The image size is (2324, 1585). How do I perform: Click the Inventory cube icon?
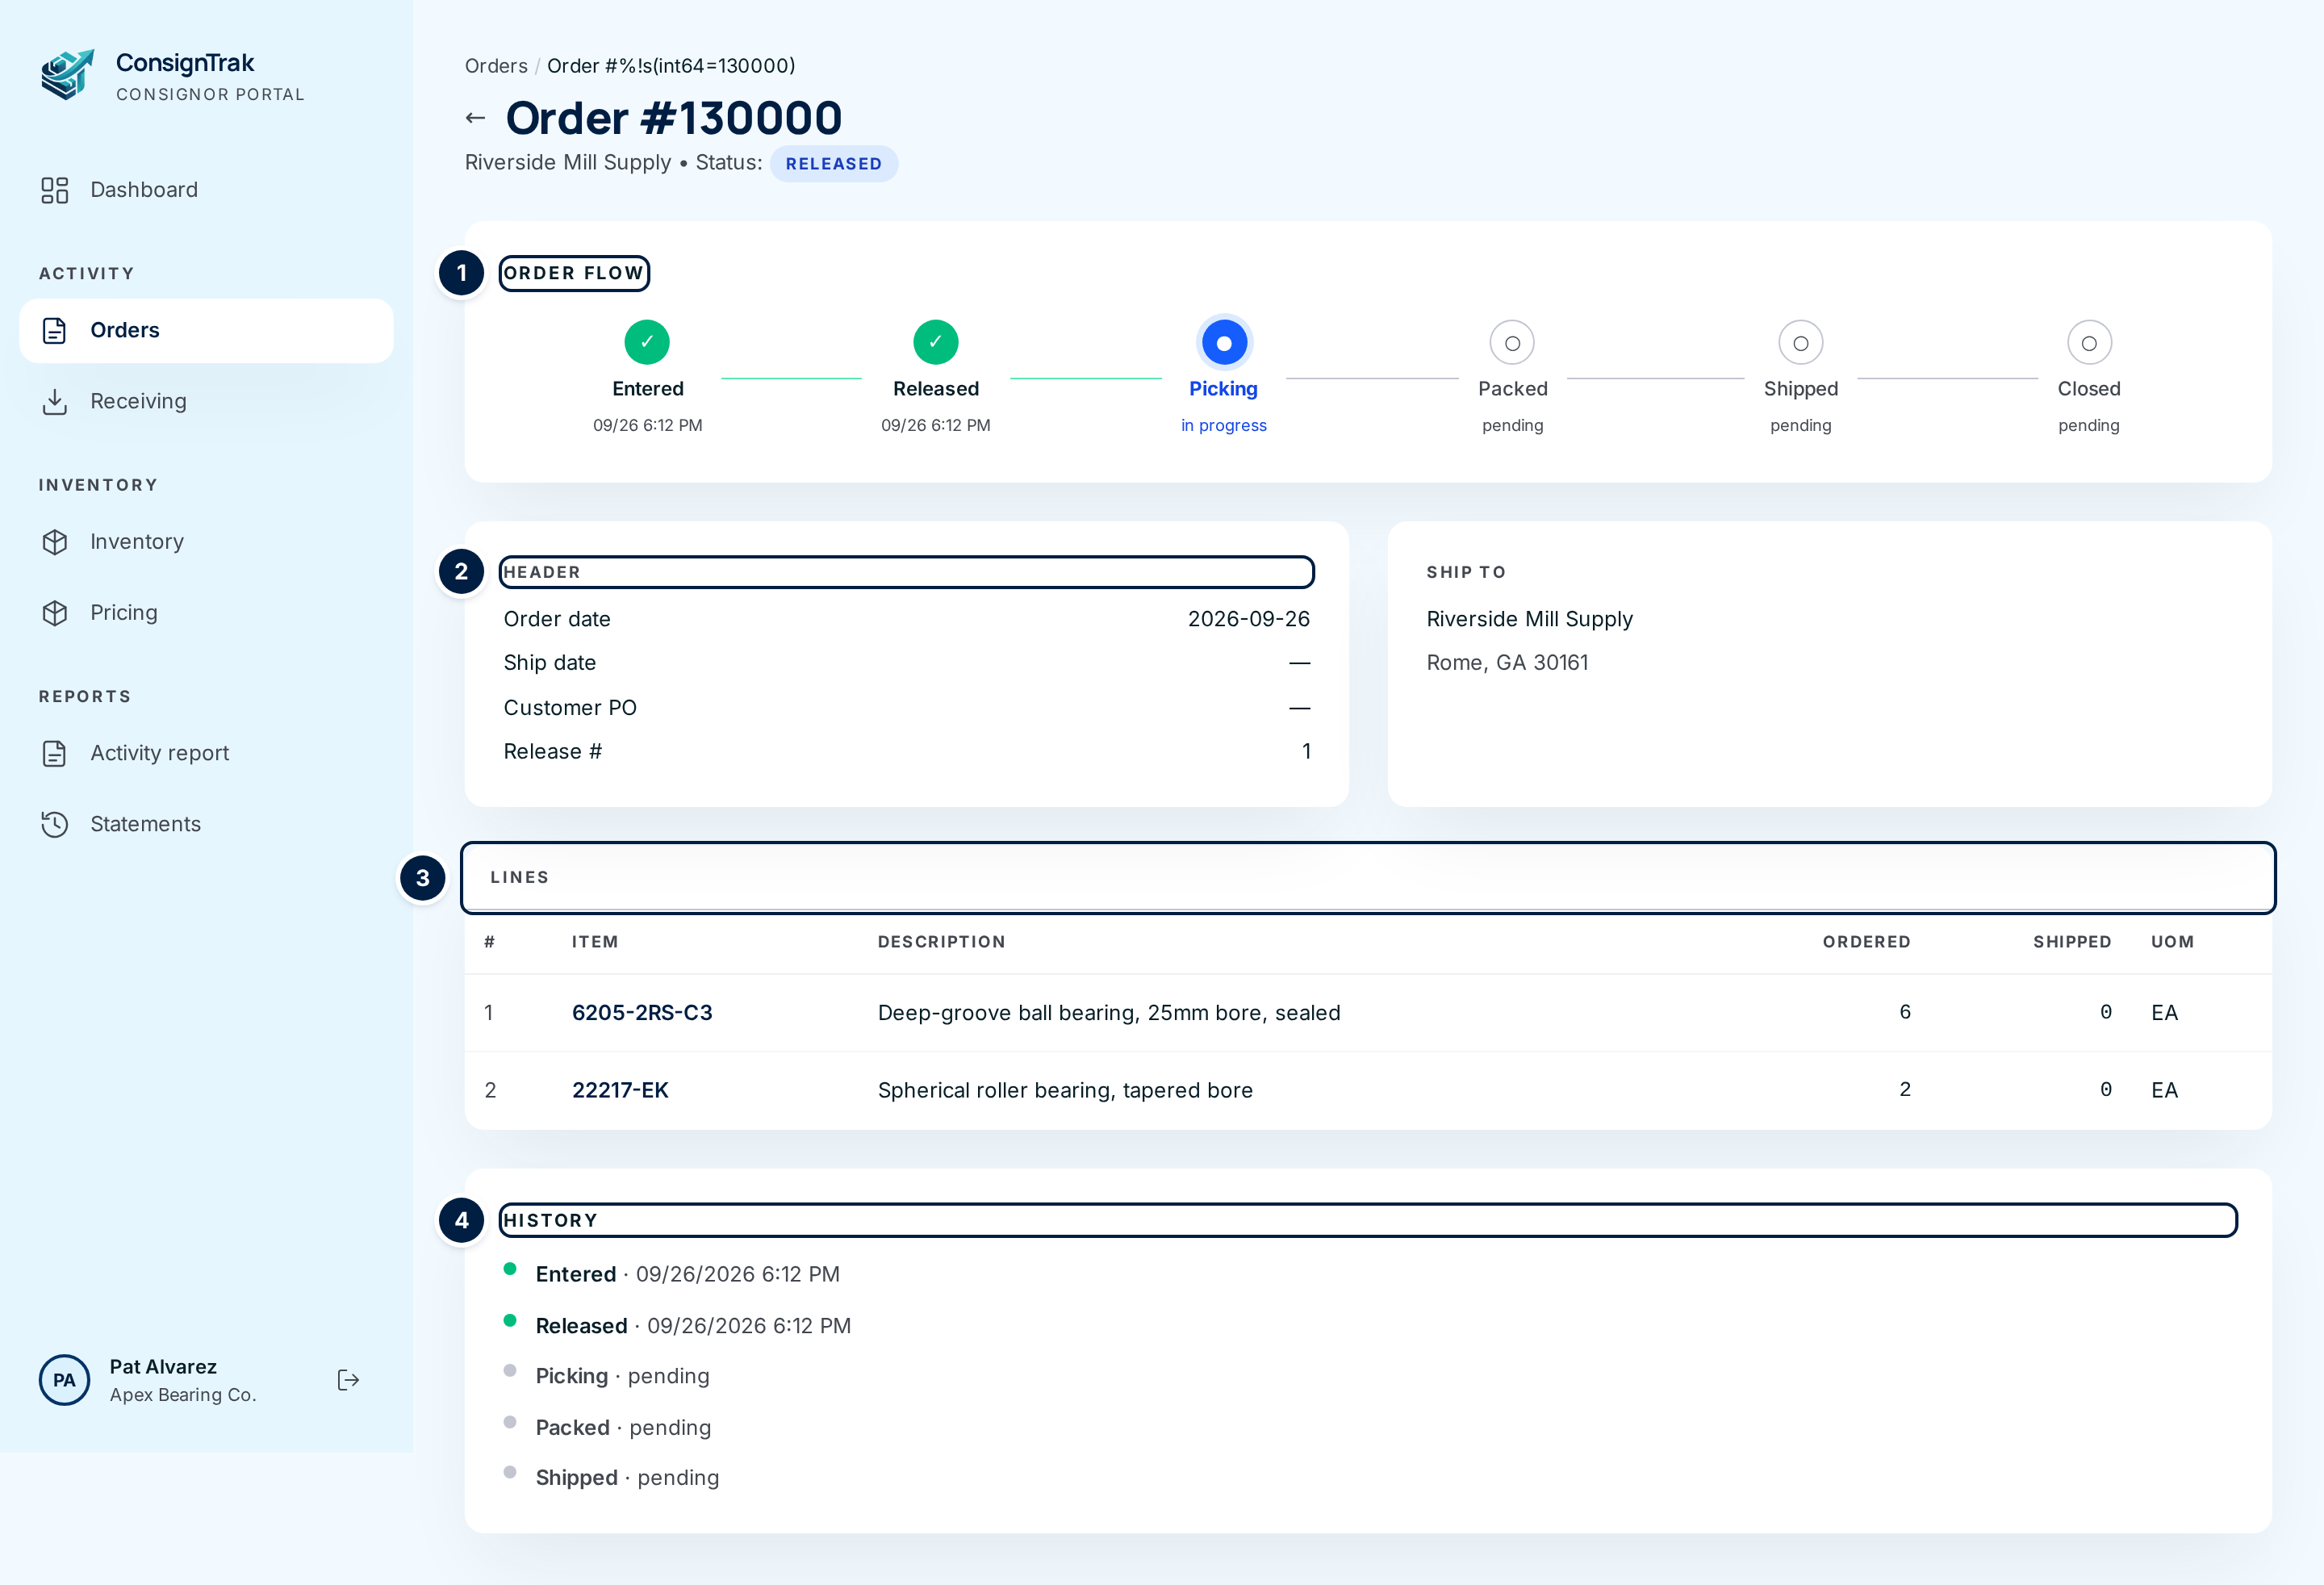tap(55, 542)
